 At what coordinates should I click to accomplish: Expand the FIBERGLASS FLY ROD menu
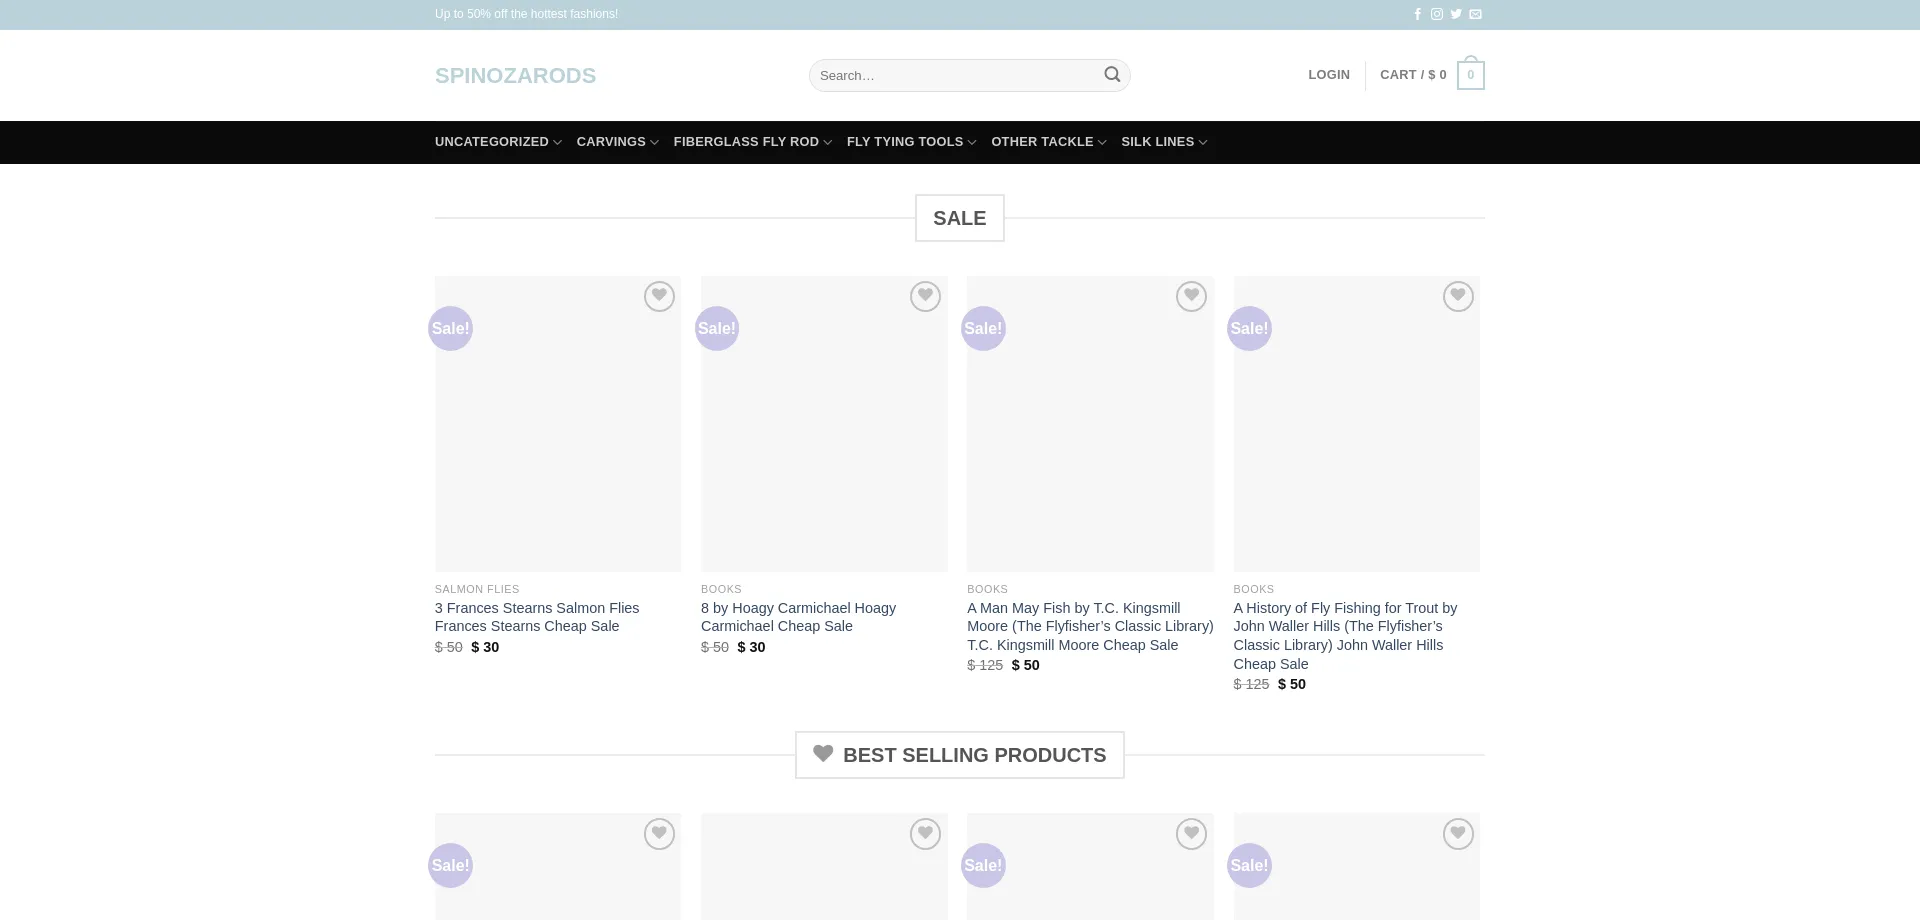click(746, 141)
